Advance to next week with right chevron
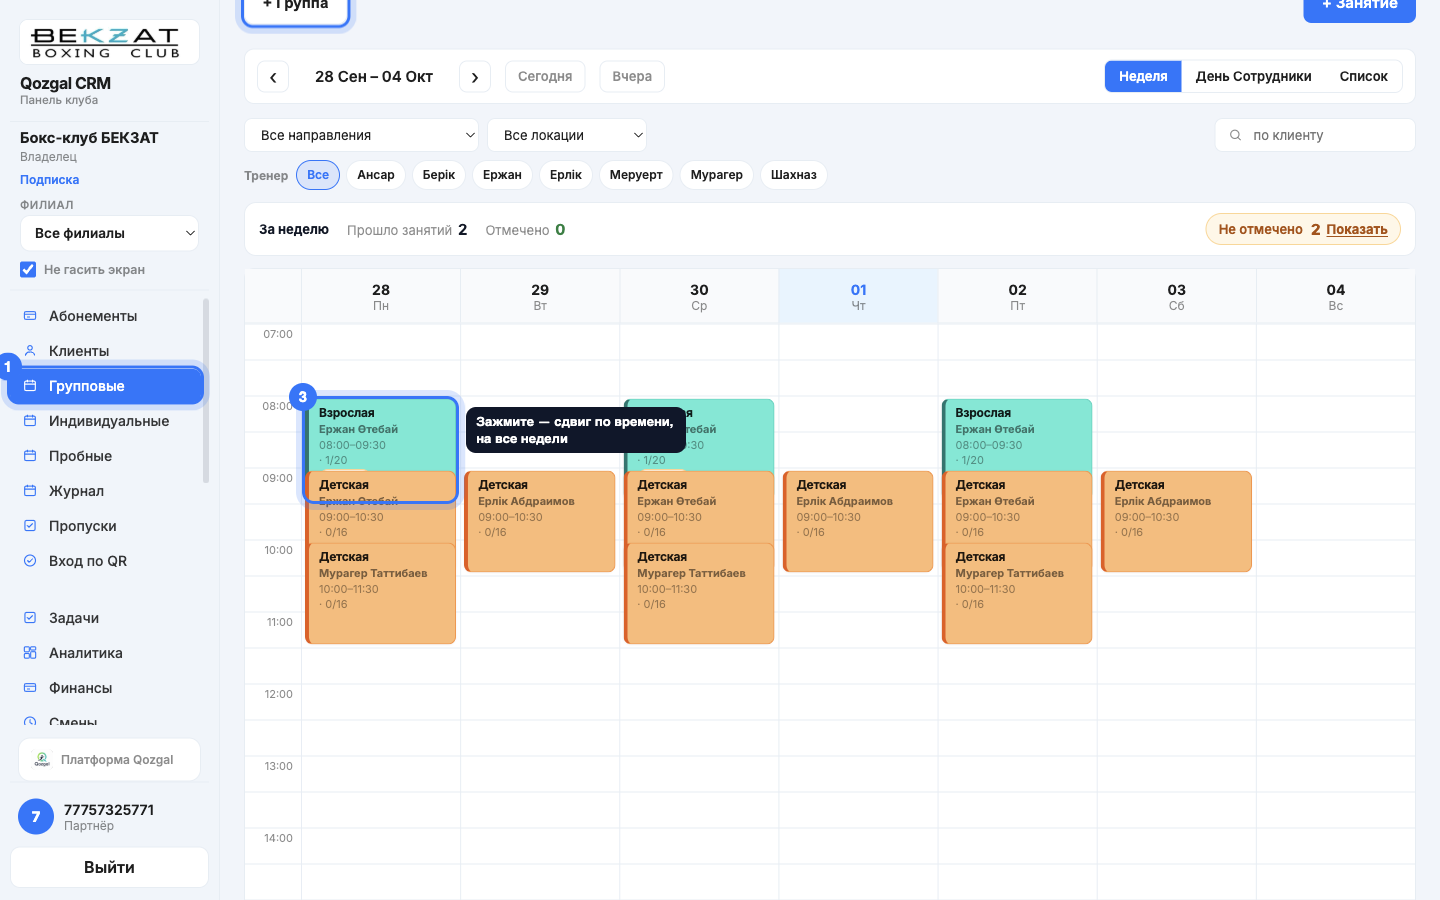The height and width of the screenshot is (900, 1440). point(475,77)
